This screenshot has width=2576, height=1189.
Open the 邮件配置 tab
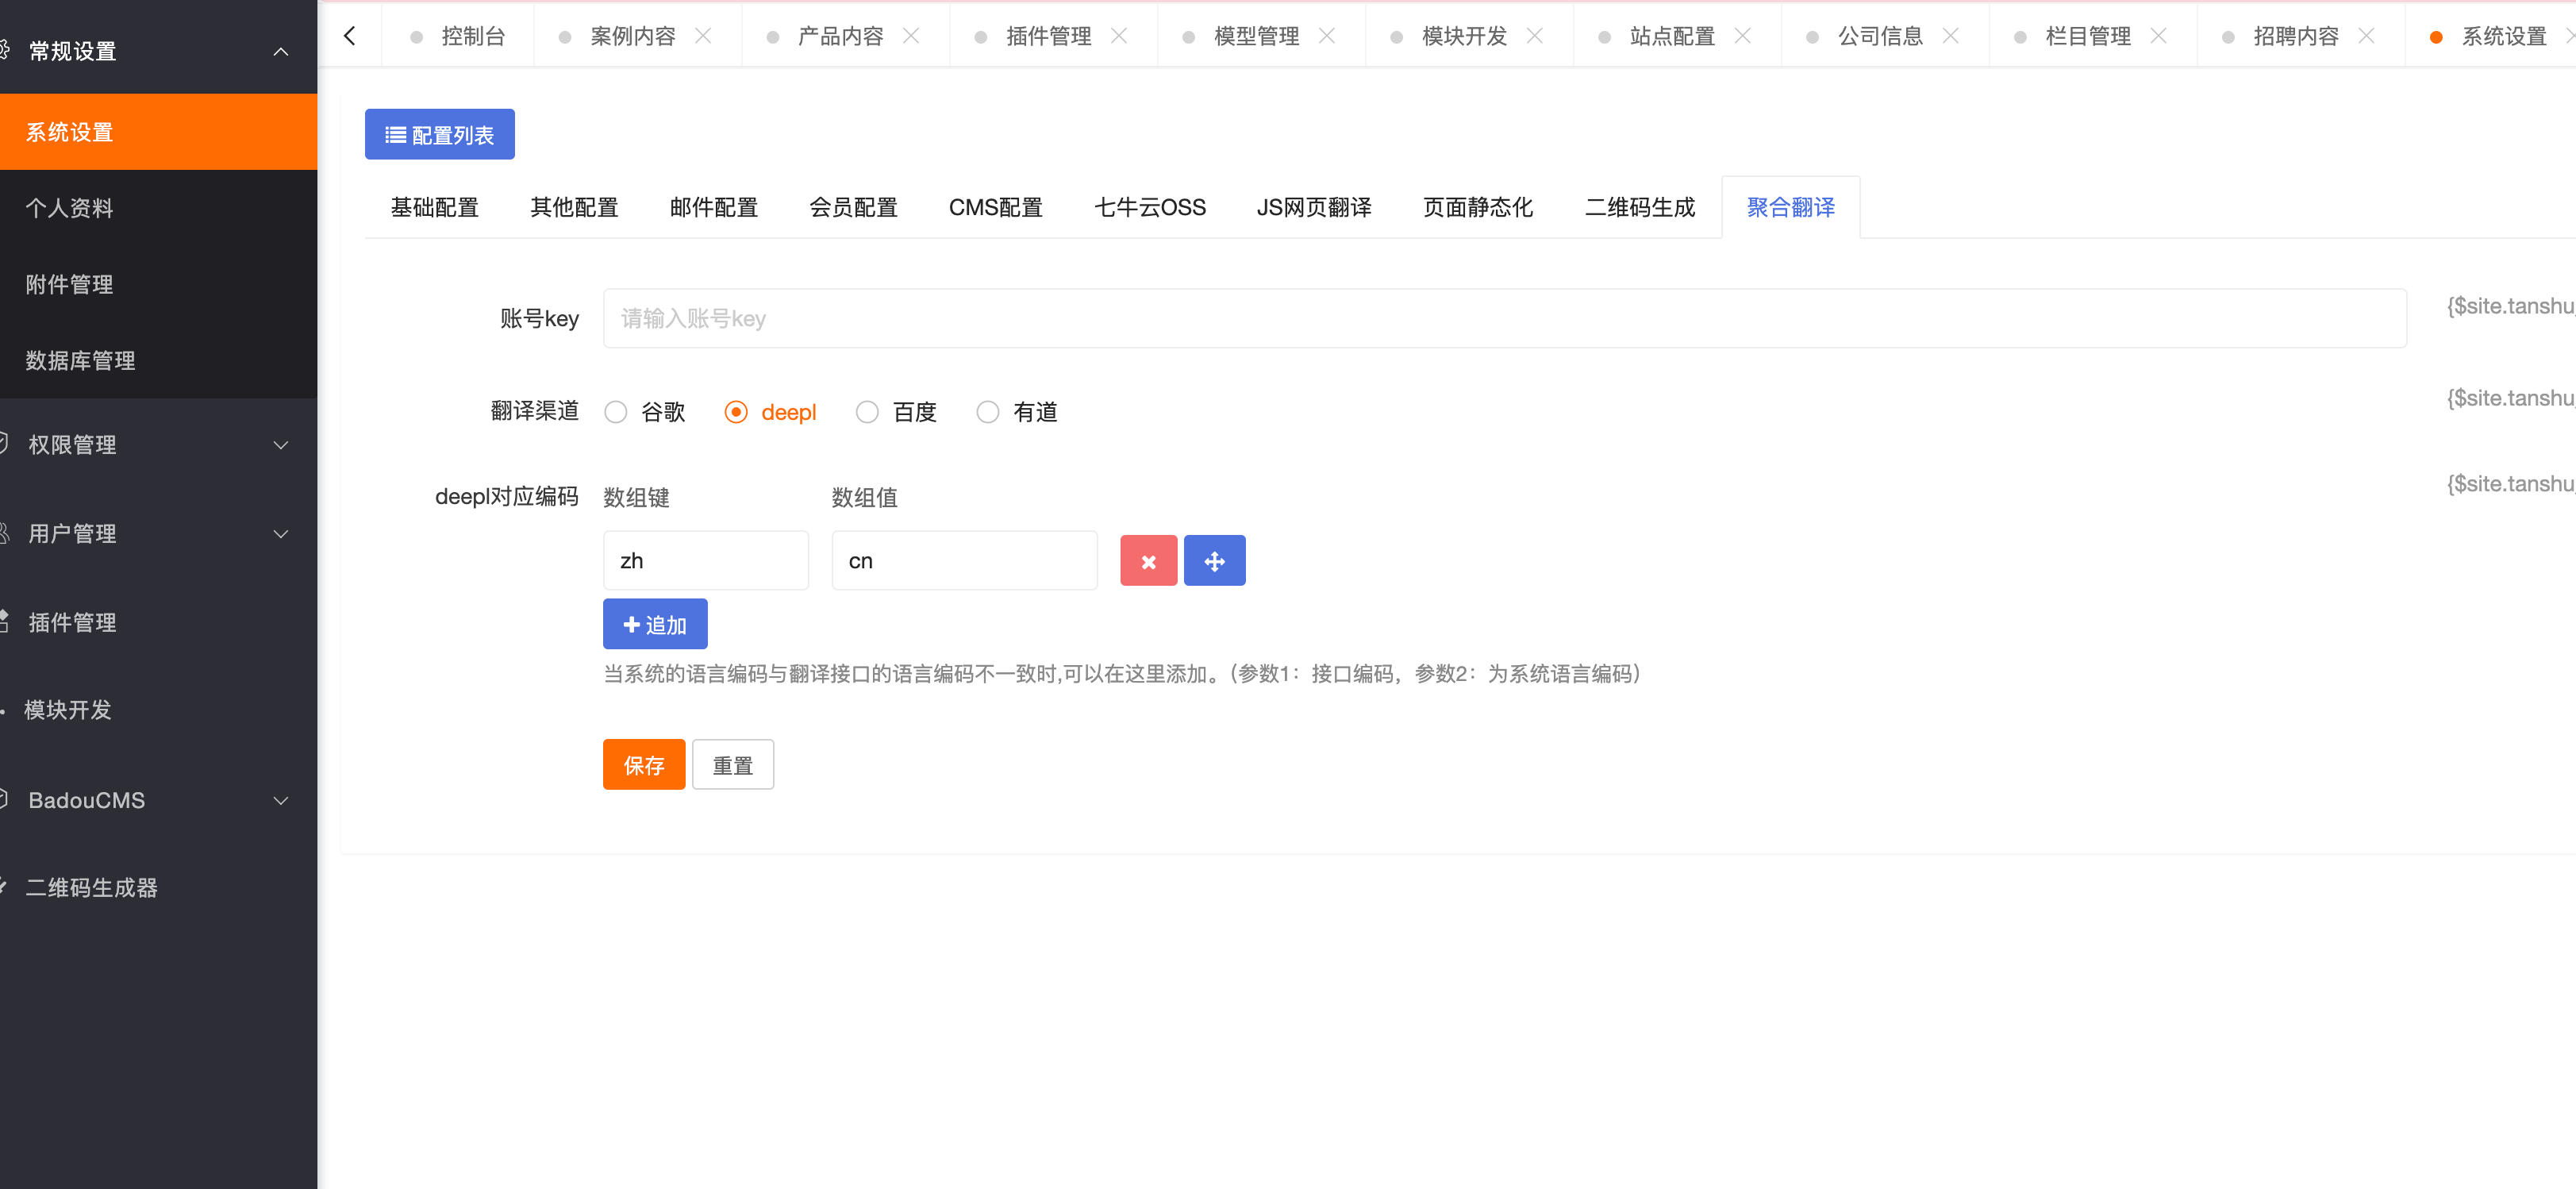(x=713, y=206)
